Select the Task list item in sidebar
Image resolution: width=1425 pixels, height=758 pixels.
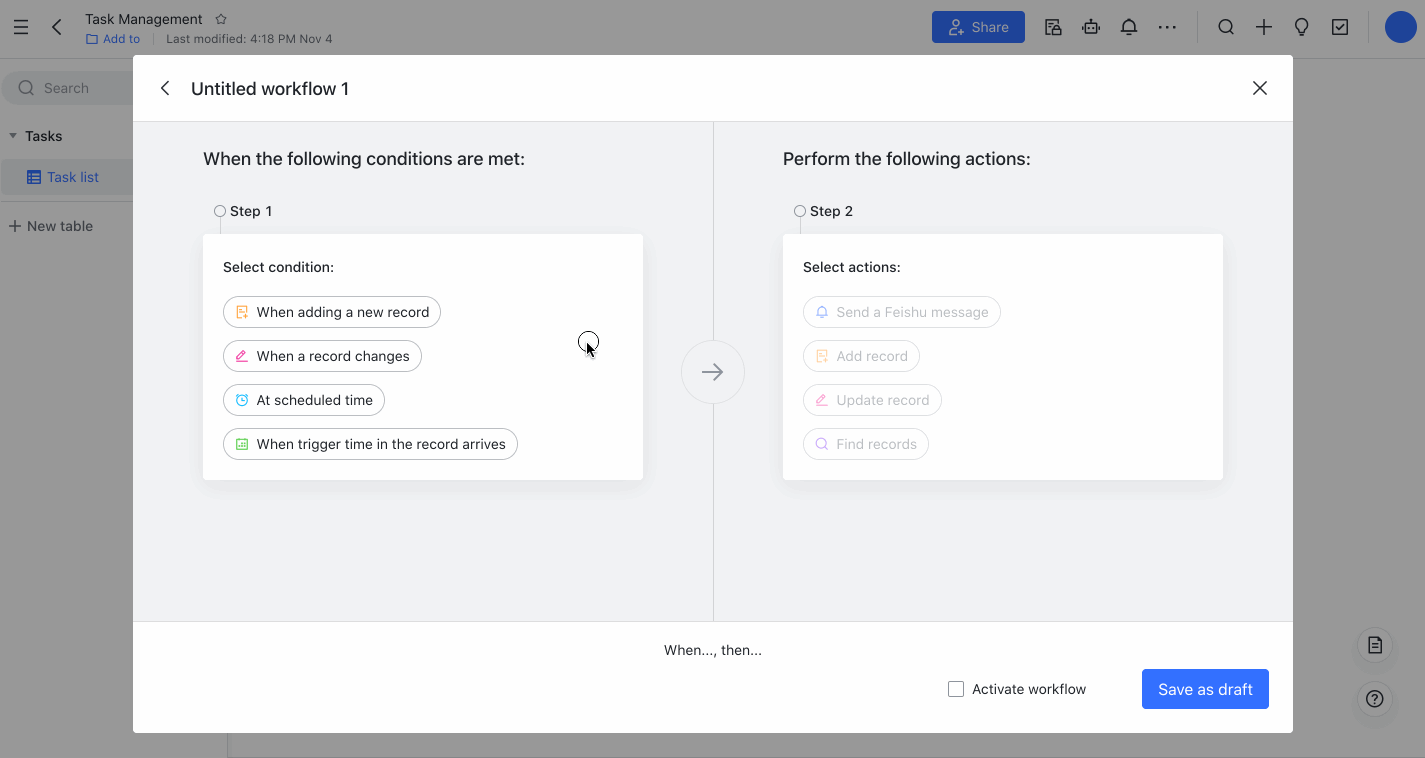(x=71, y=176)
